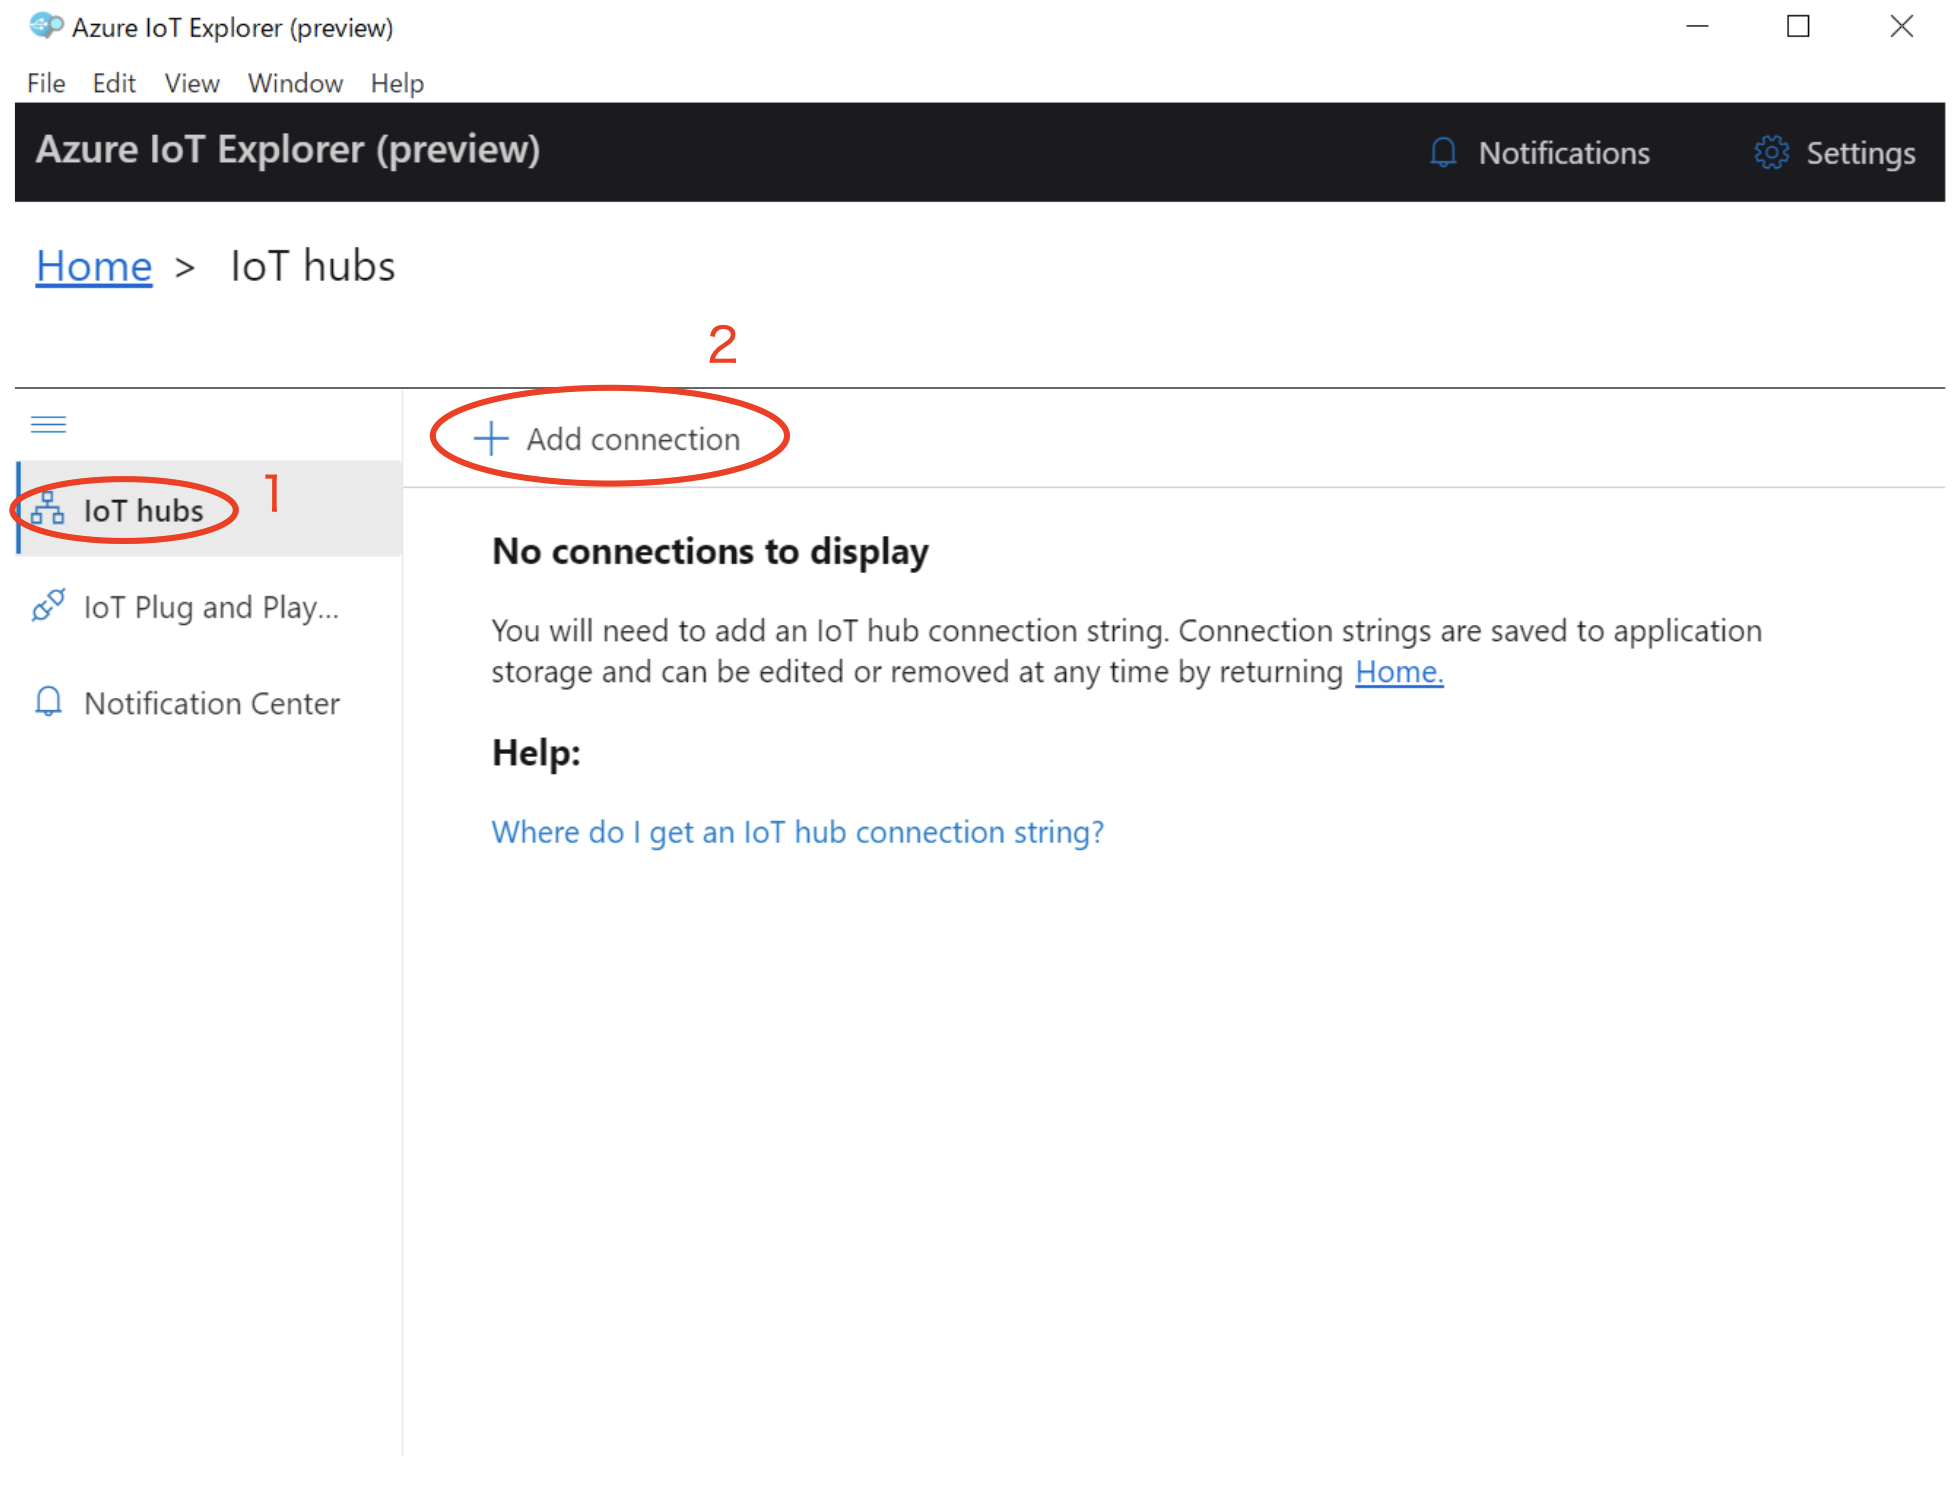Screen dimensions: 1952x1498
Task: Click the Home link in the description text
Action: coord(1398,672)
